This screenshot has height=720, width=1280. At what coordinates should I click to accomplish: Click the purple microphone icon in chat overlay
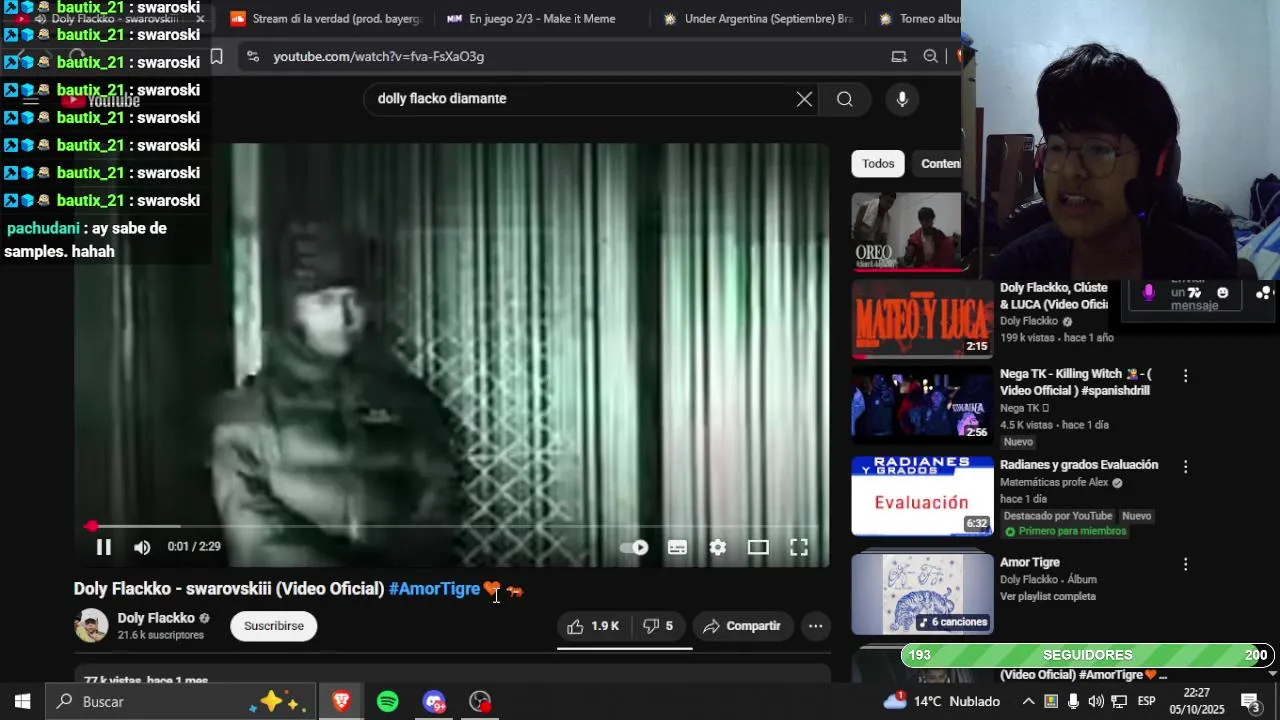tap(1148, 292)
